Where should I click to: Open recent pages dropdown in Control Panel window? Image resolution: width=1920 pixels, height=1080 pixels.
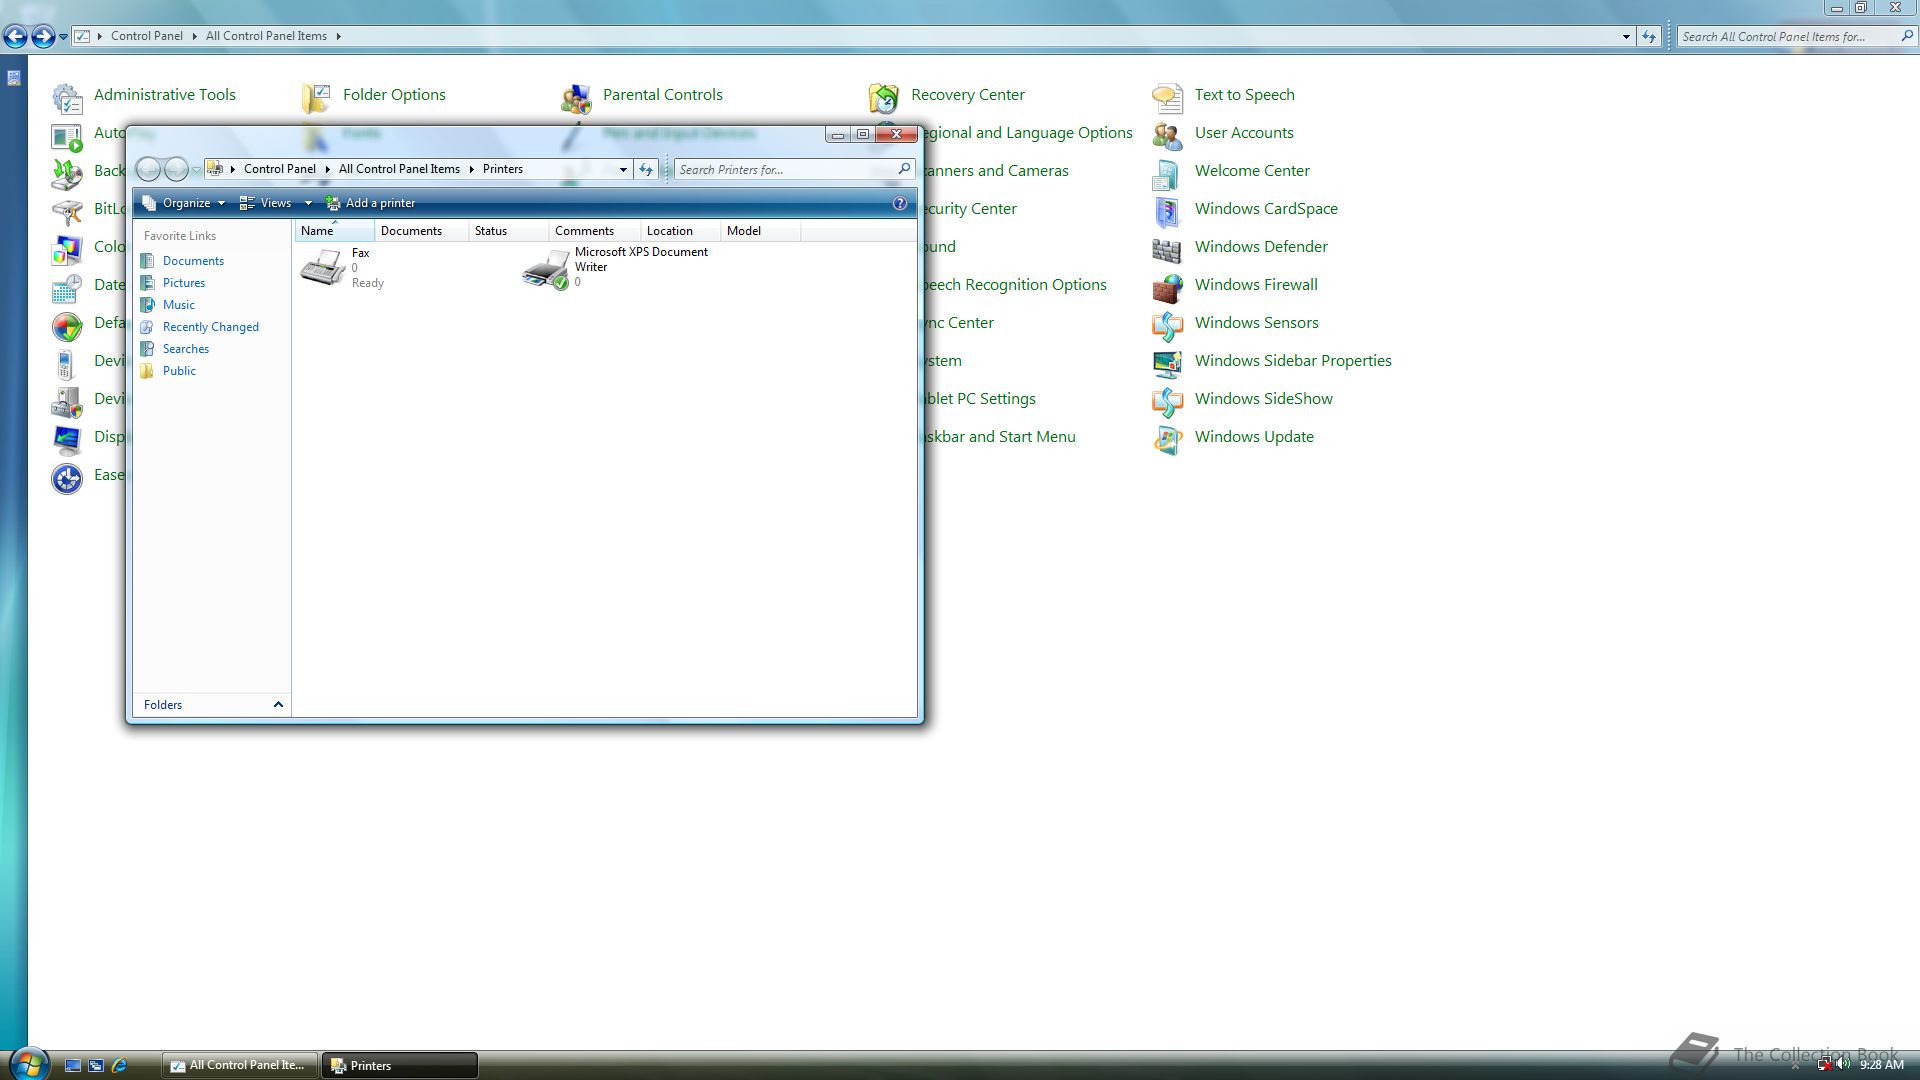tap(63, 37)
